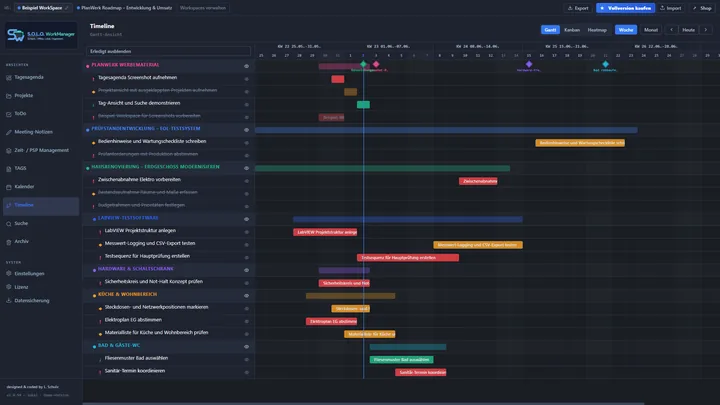
Task: Toggle eye for Tagesagenda Screenshot aufnehmen
Action: click(x=247, y=79)
